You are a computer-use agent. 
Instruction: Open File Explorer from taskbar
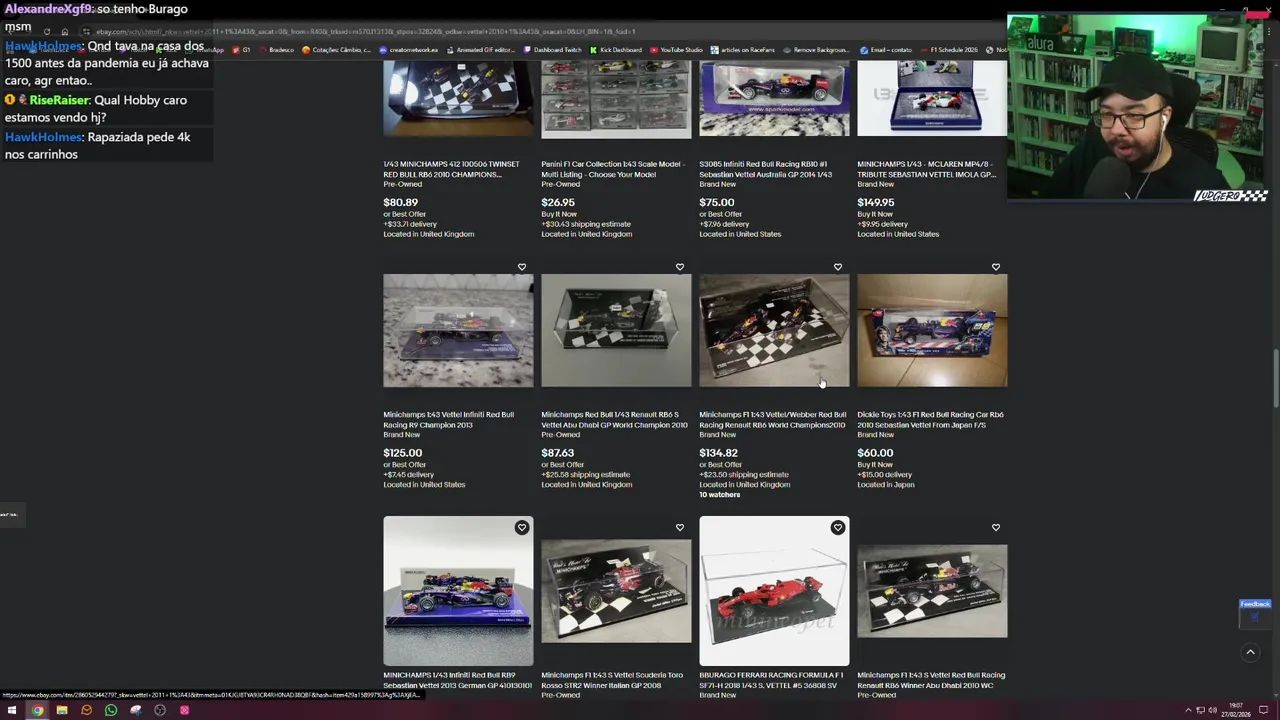[62, 710]
